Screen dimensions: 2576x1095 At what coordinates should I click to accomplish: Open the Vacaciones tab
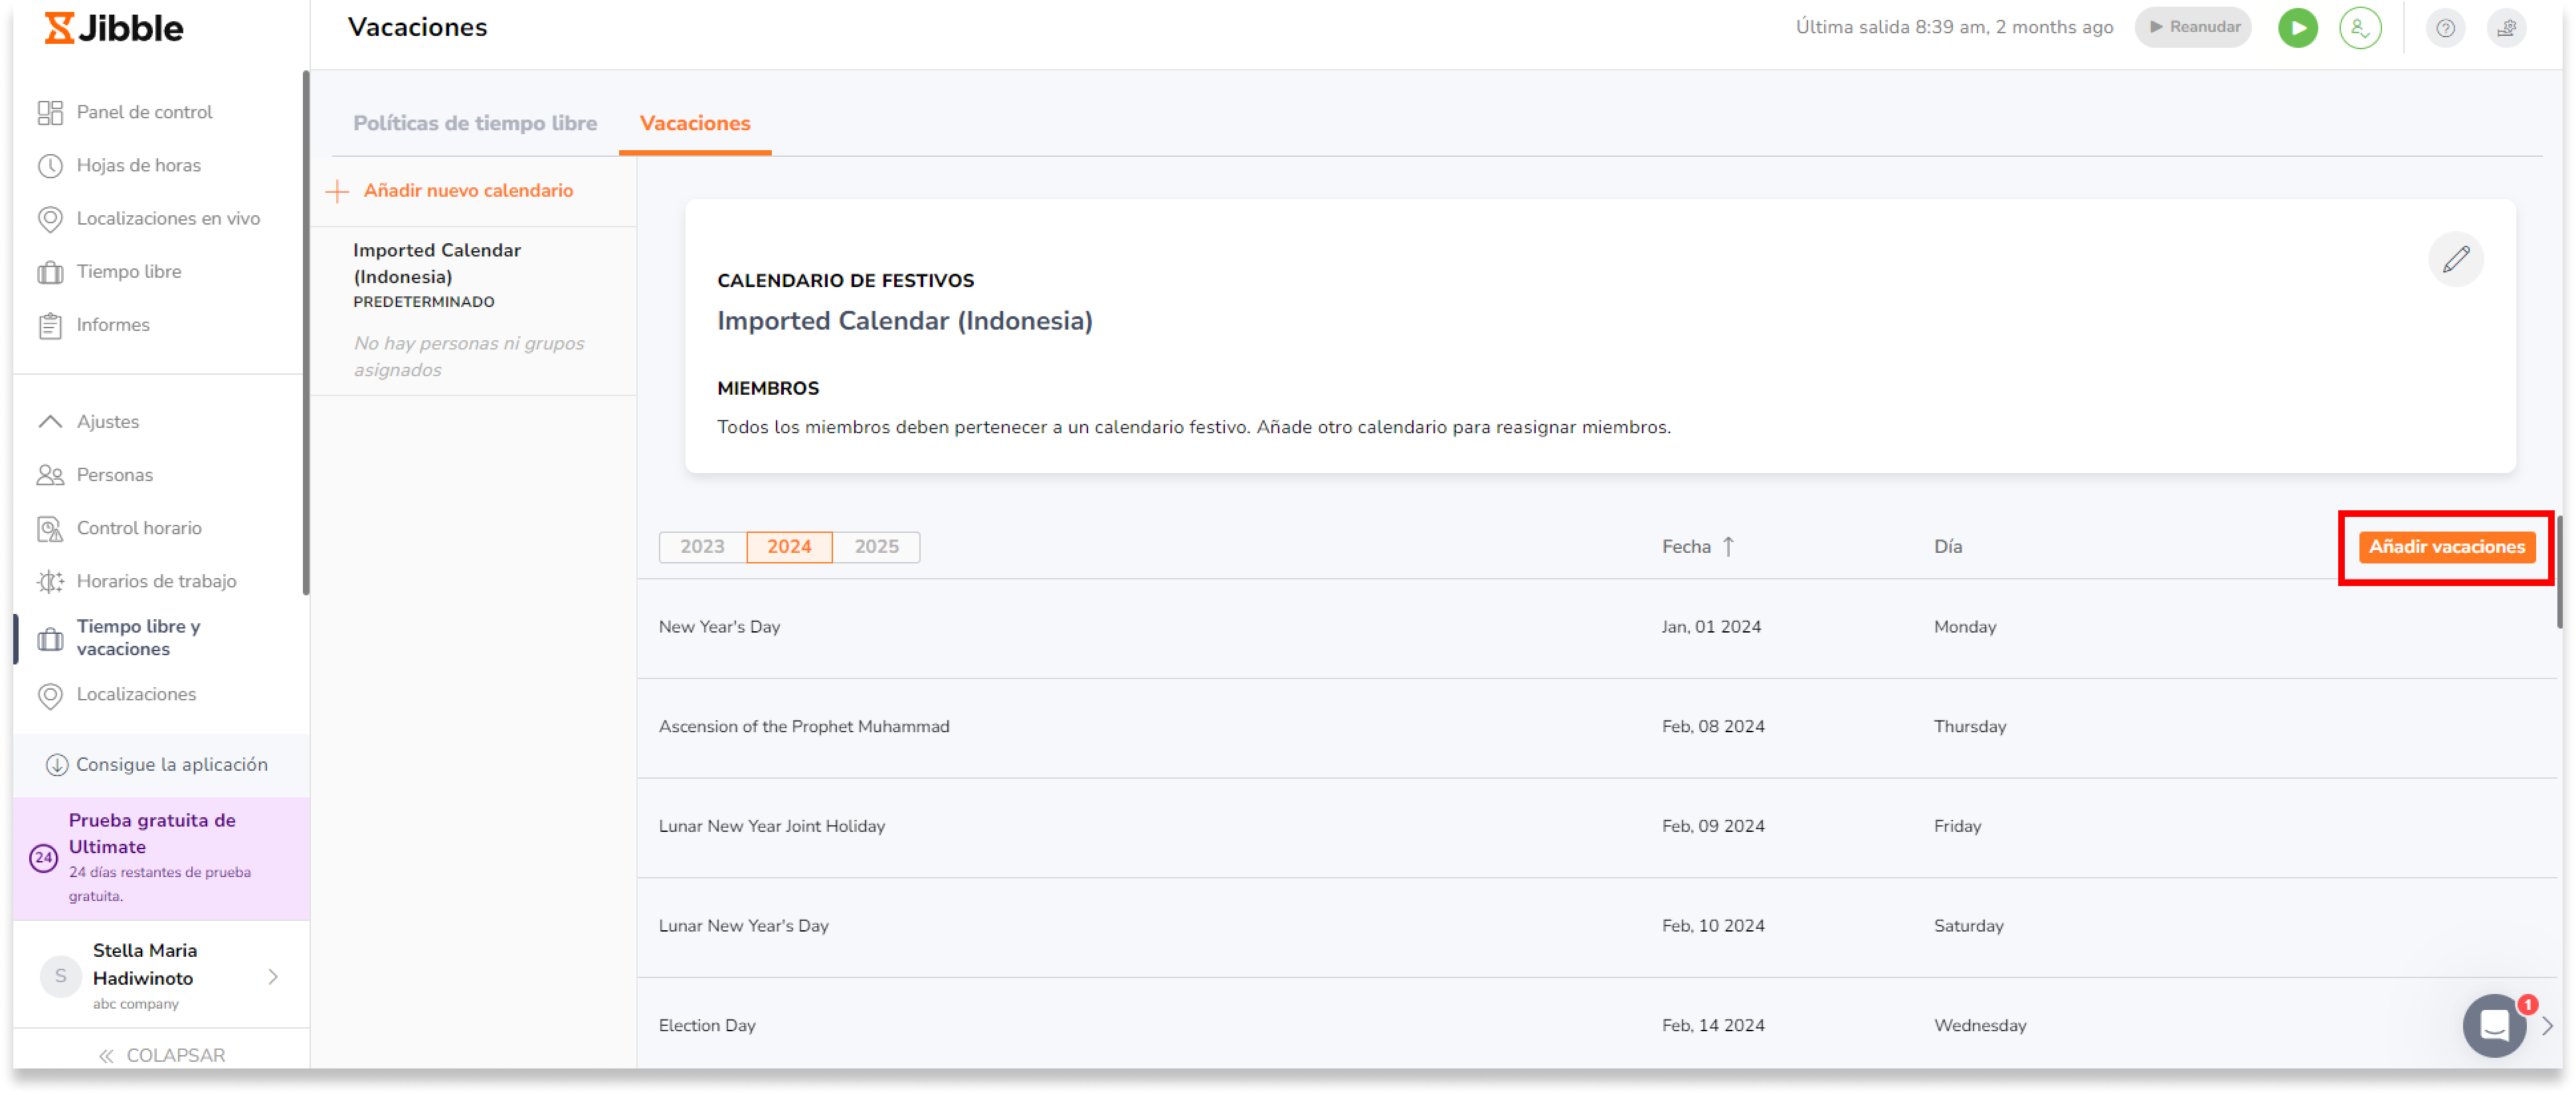[x=695, y=123]
